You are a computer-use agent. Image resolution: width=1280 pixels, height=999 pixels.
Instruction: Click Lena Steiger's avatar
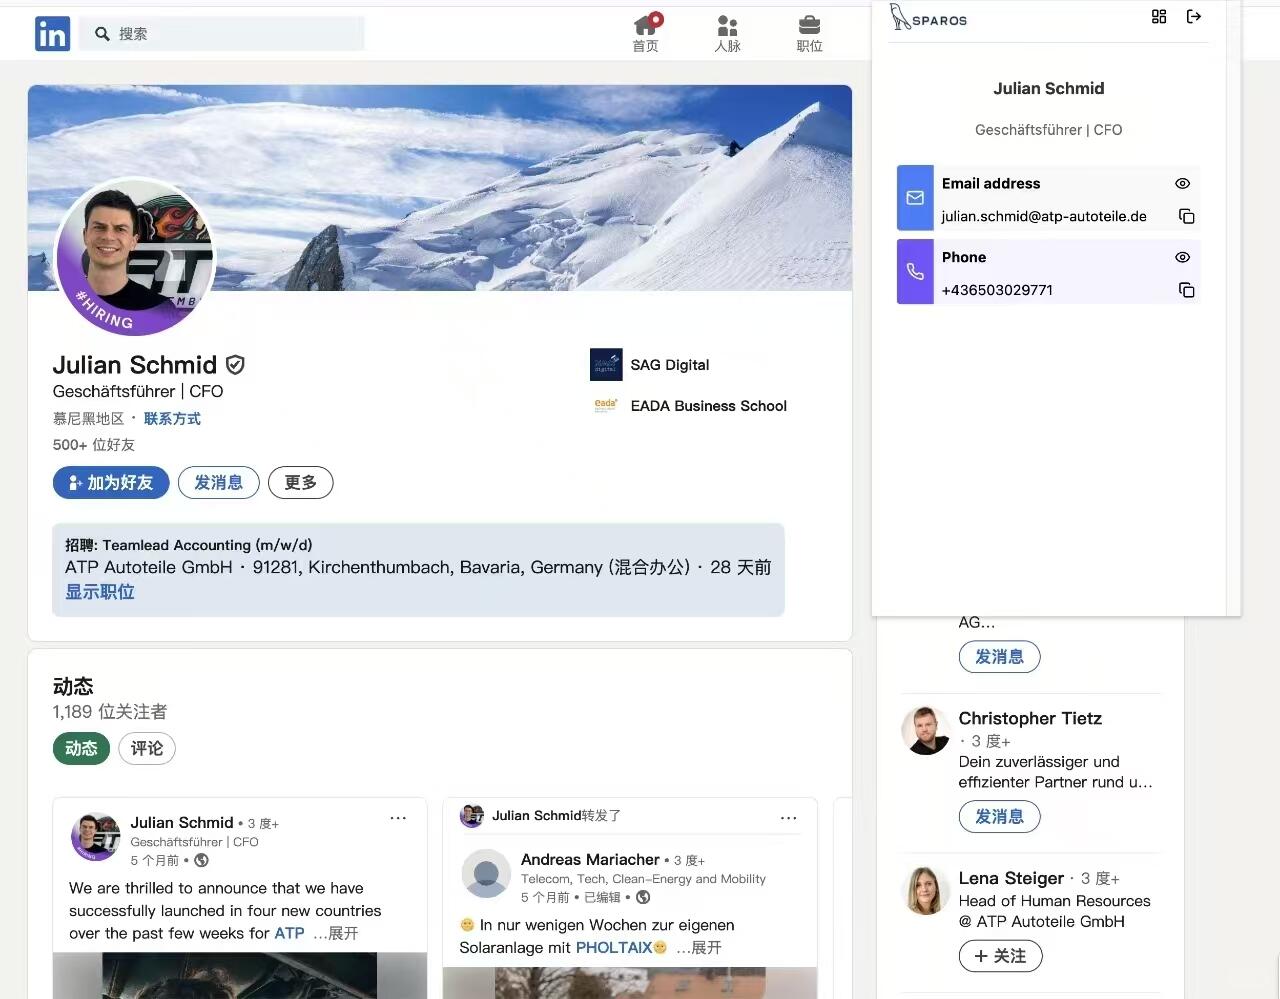[926, 890]
